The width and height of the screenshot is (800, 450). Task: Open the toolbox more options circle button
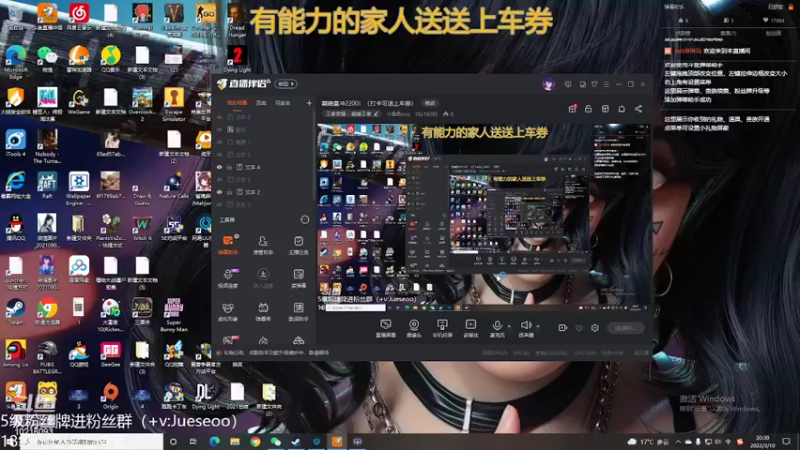coord(305,220)
